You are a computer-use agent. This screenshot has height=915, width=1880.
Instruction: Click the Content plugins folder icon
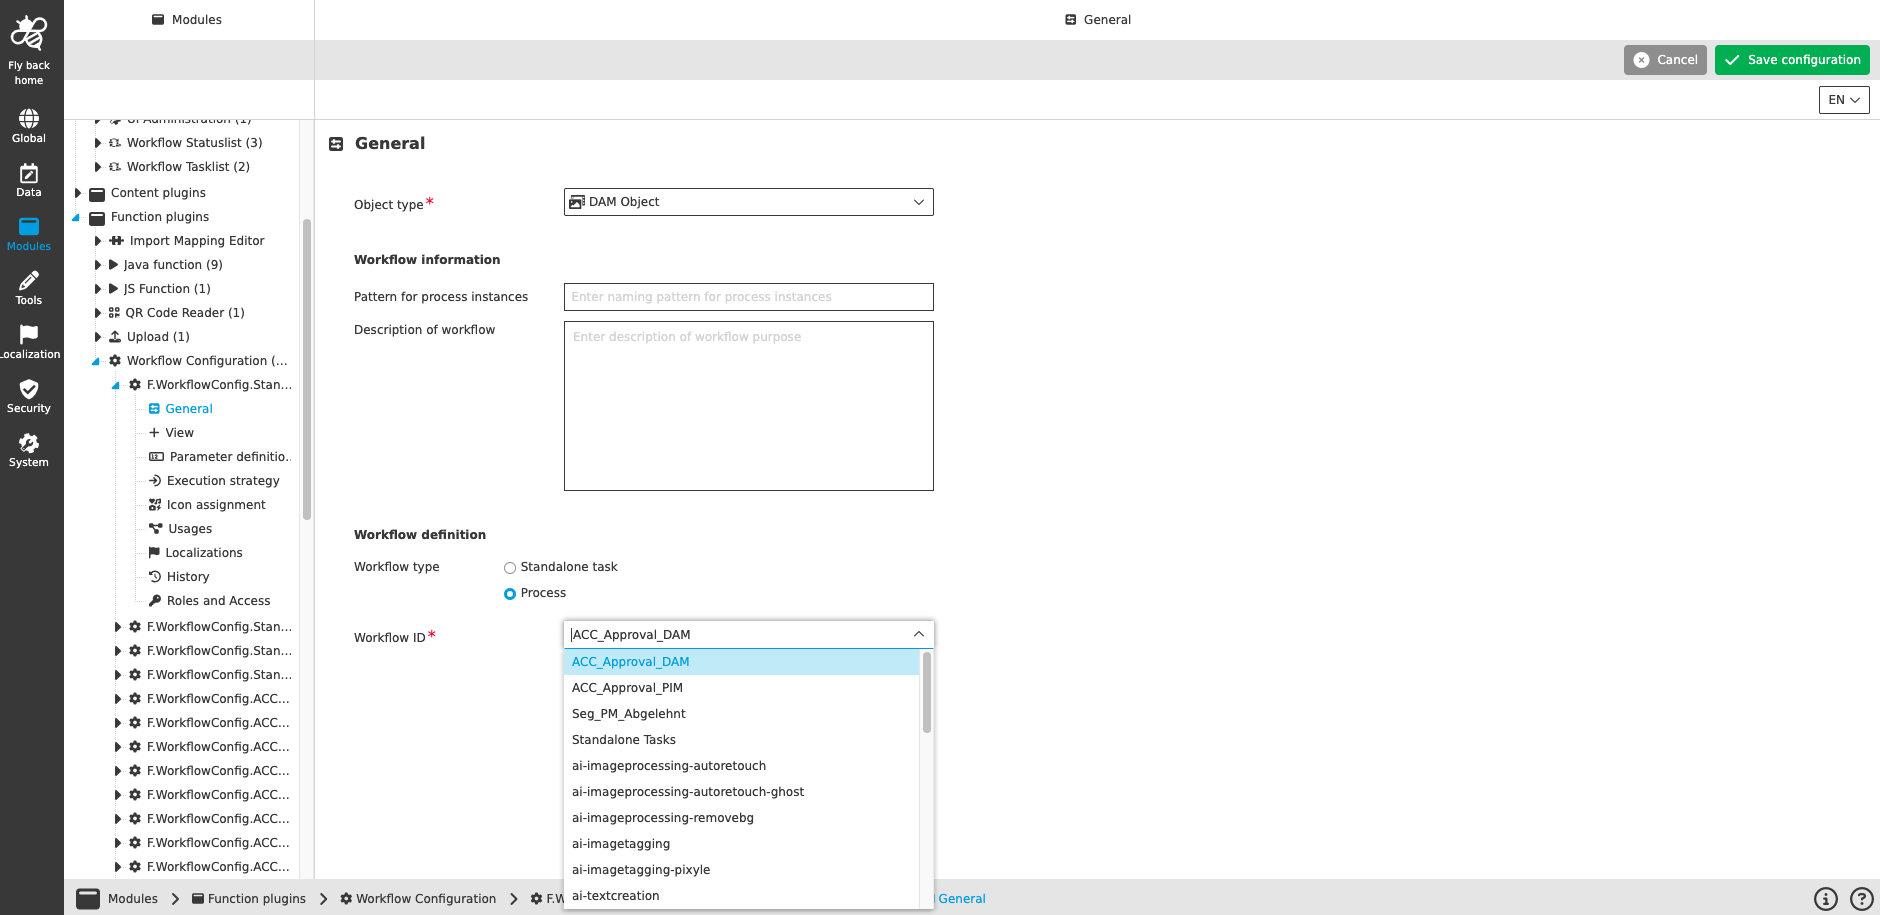(97, 194)
